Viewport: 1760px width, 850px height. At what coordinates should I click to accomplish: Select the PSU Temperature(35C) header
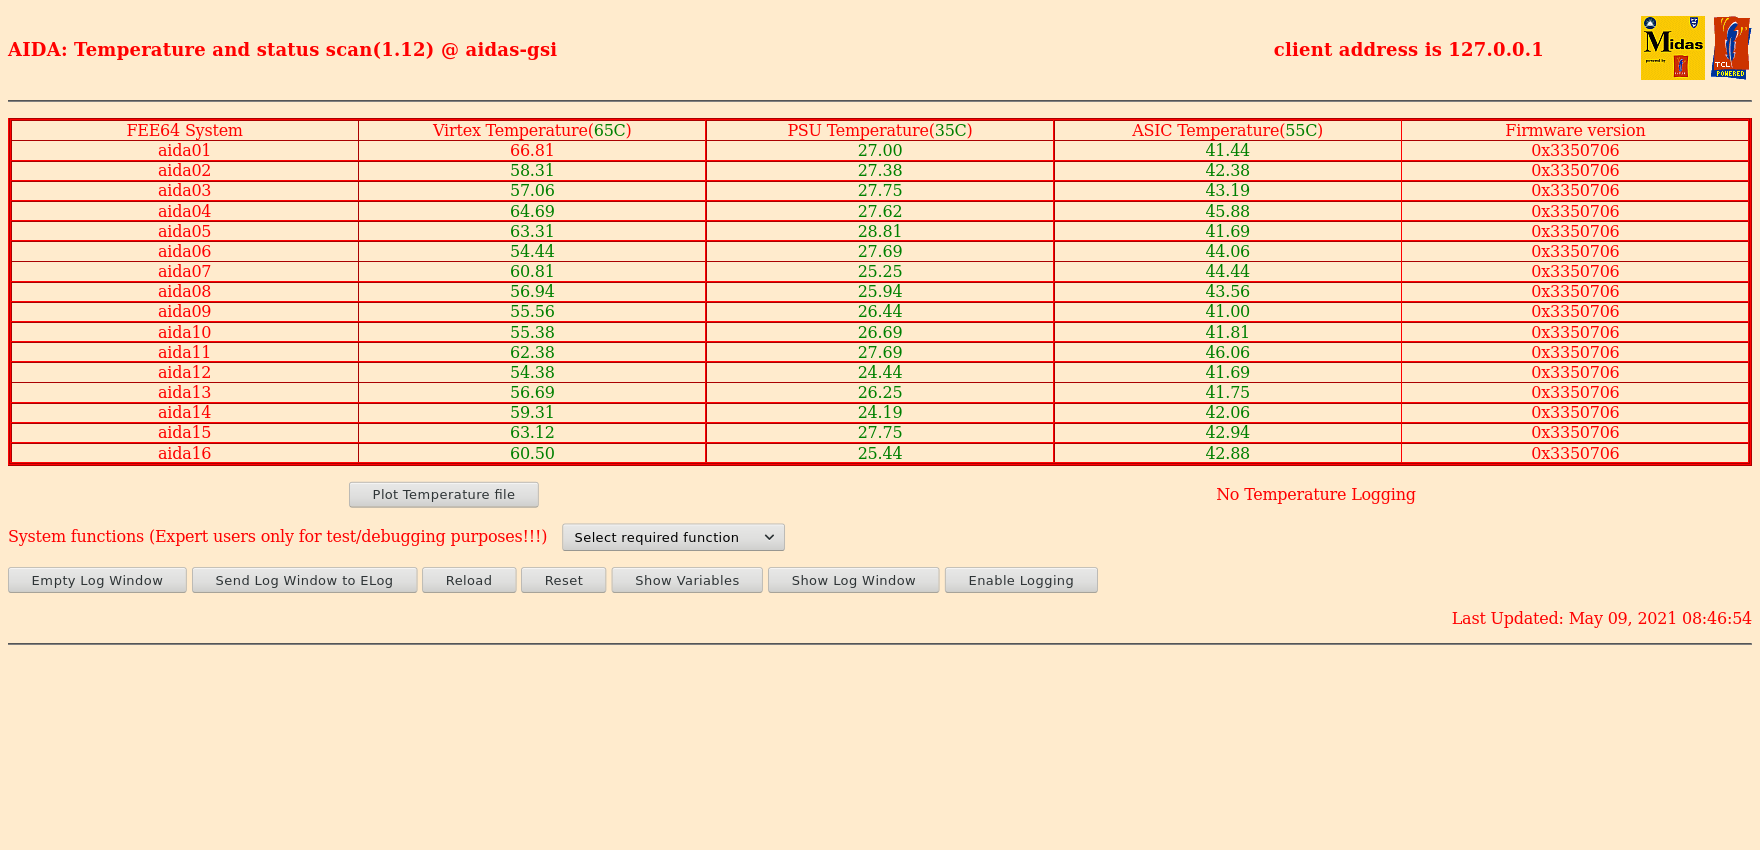click(x=880, y=130)
